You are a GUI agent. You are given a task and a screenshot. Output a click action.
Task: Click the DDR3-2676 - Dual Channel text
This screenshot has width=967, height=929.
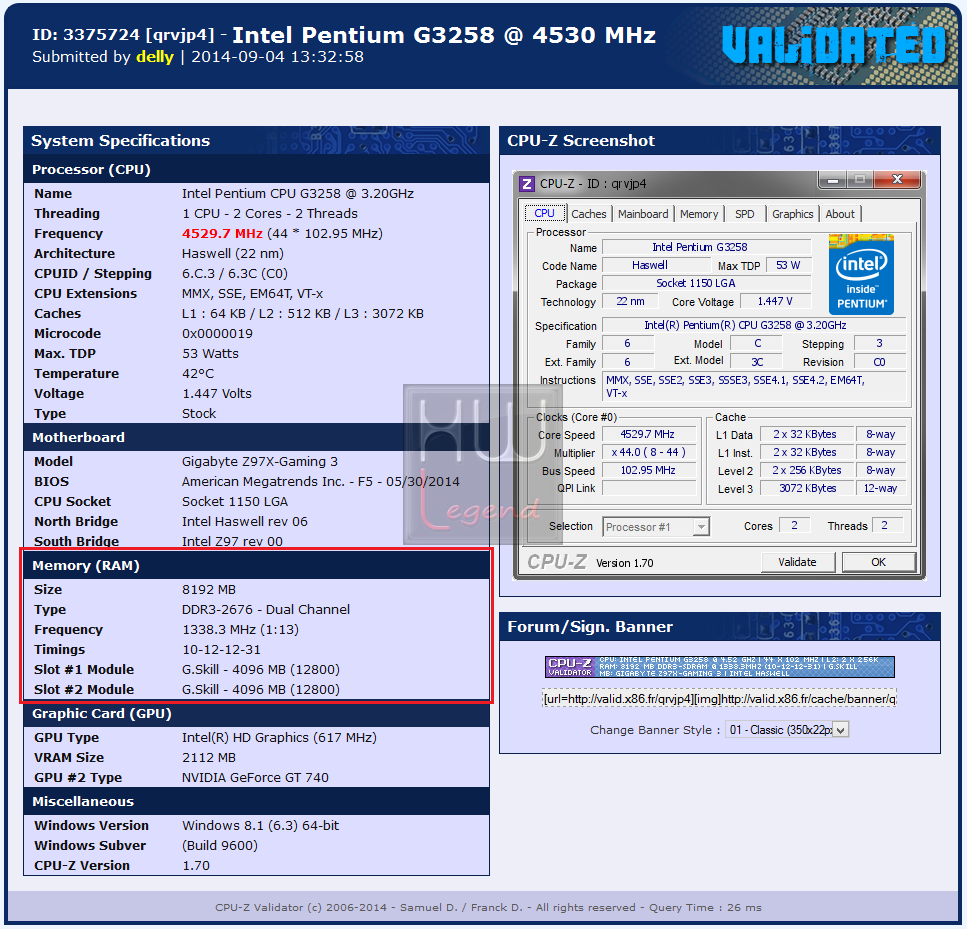266,609
